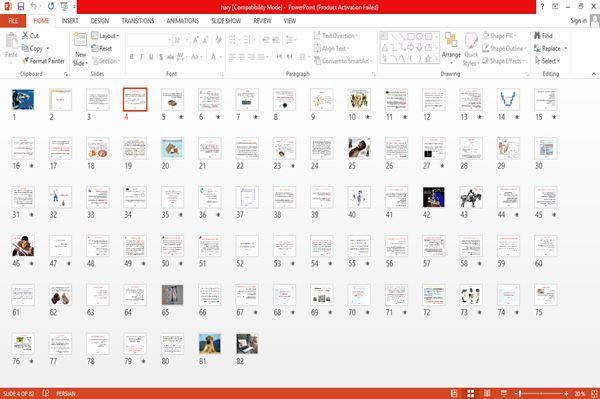This screenshot has width=600, height=399.
Task: Toggle Bold formatting
Action: (x=132, y=57)
